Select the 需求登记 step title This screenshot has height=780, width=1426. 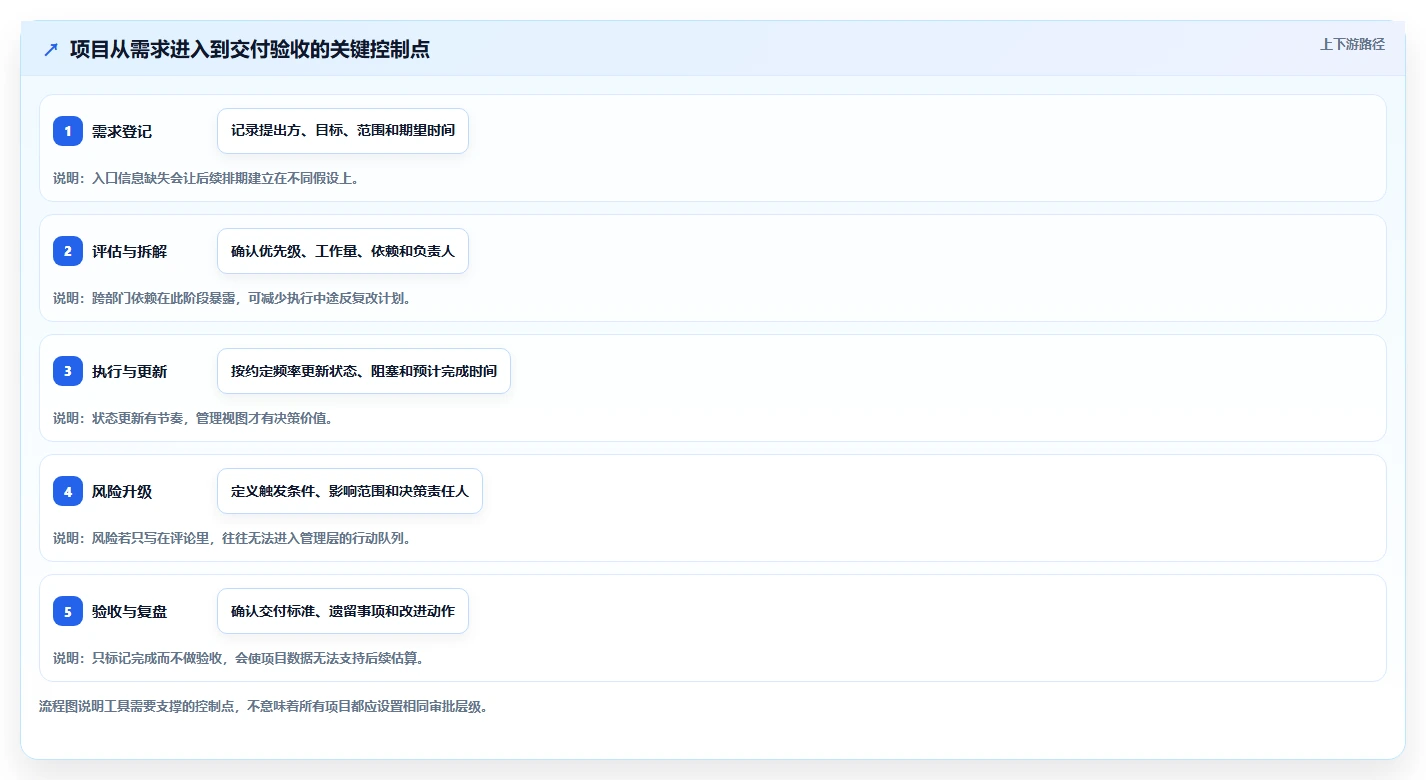tap(122, 131)
